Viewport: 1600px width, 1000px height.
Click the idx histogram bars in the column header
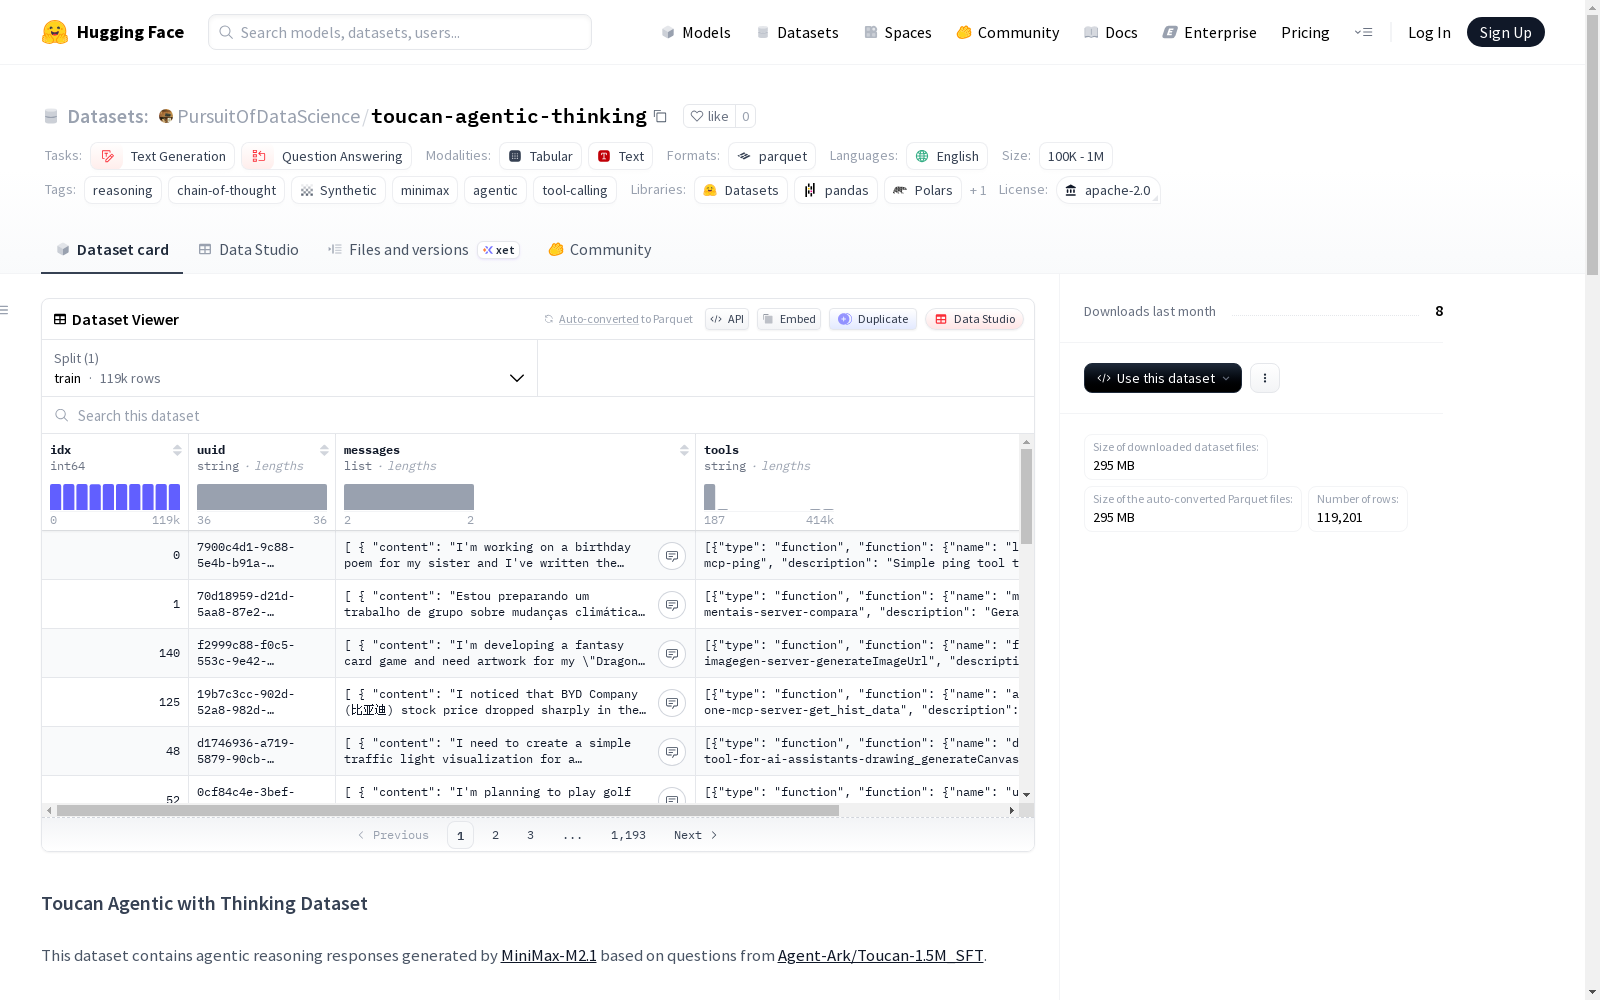pos(115,497)
